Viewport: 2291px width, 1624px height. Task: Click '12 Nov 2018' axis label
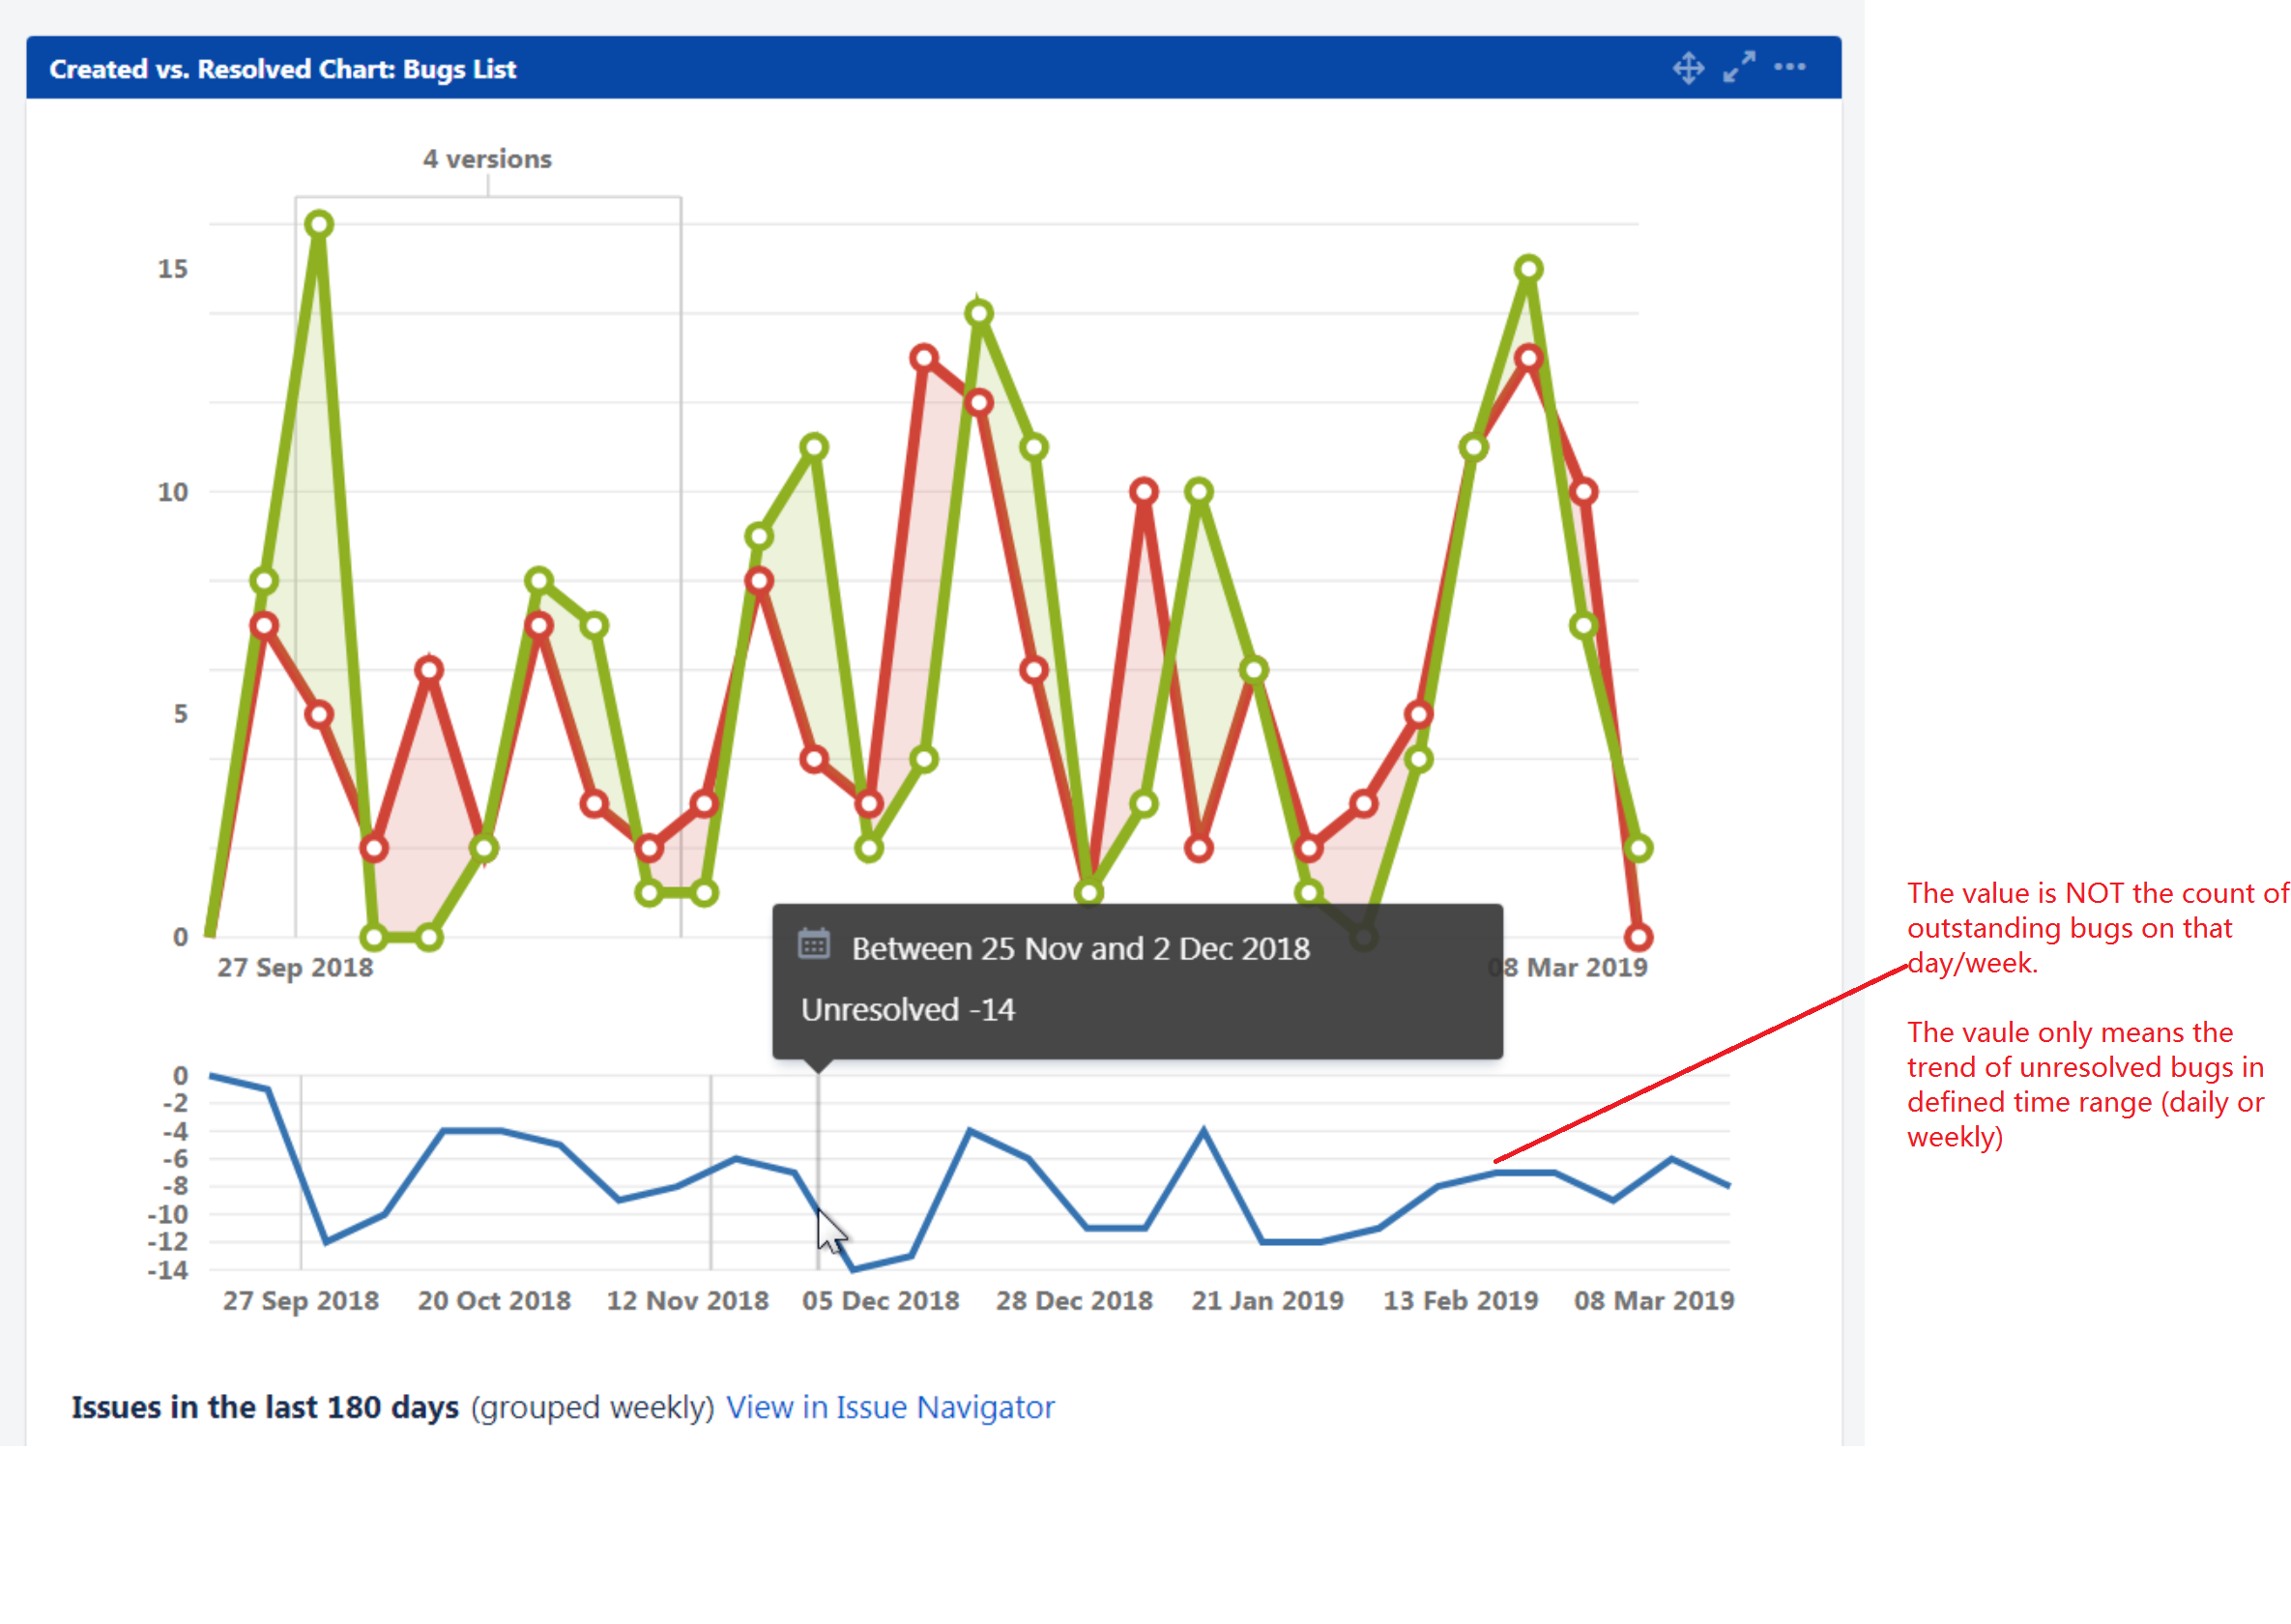(688, 1300)
